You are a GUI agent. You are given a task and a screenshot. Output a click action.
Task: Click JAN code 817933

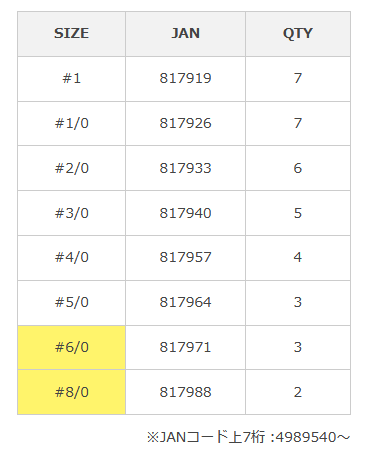pos(185,168)
